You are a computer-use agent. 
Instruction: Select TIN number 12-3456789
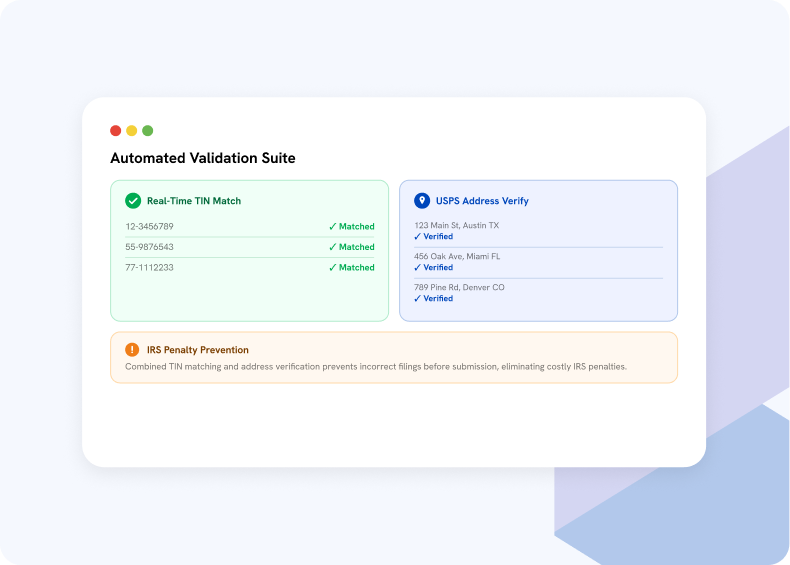(149, 226)
